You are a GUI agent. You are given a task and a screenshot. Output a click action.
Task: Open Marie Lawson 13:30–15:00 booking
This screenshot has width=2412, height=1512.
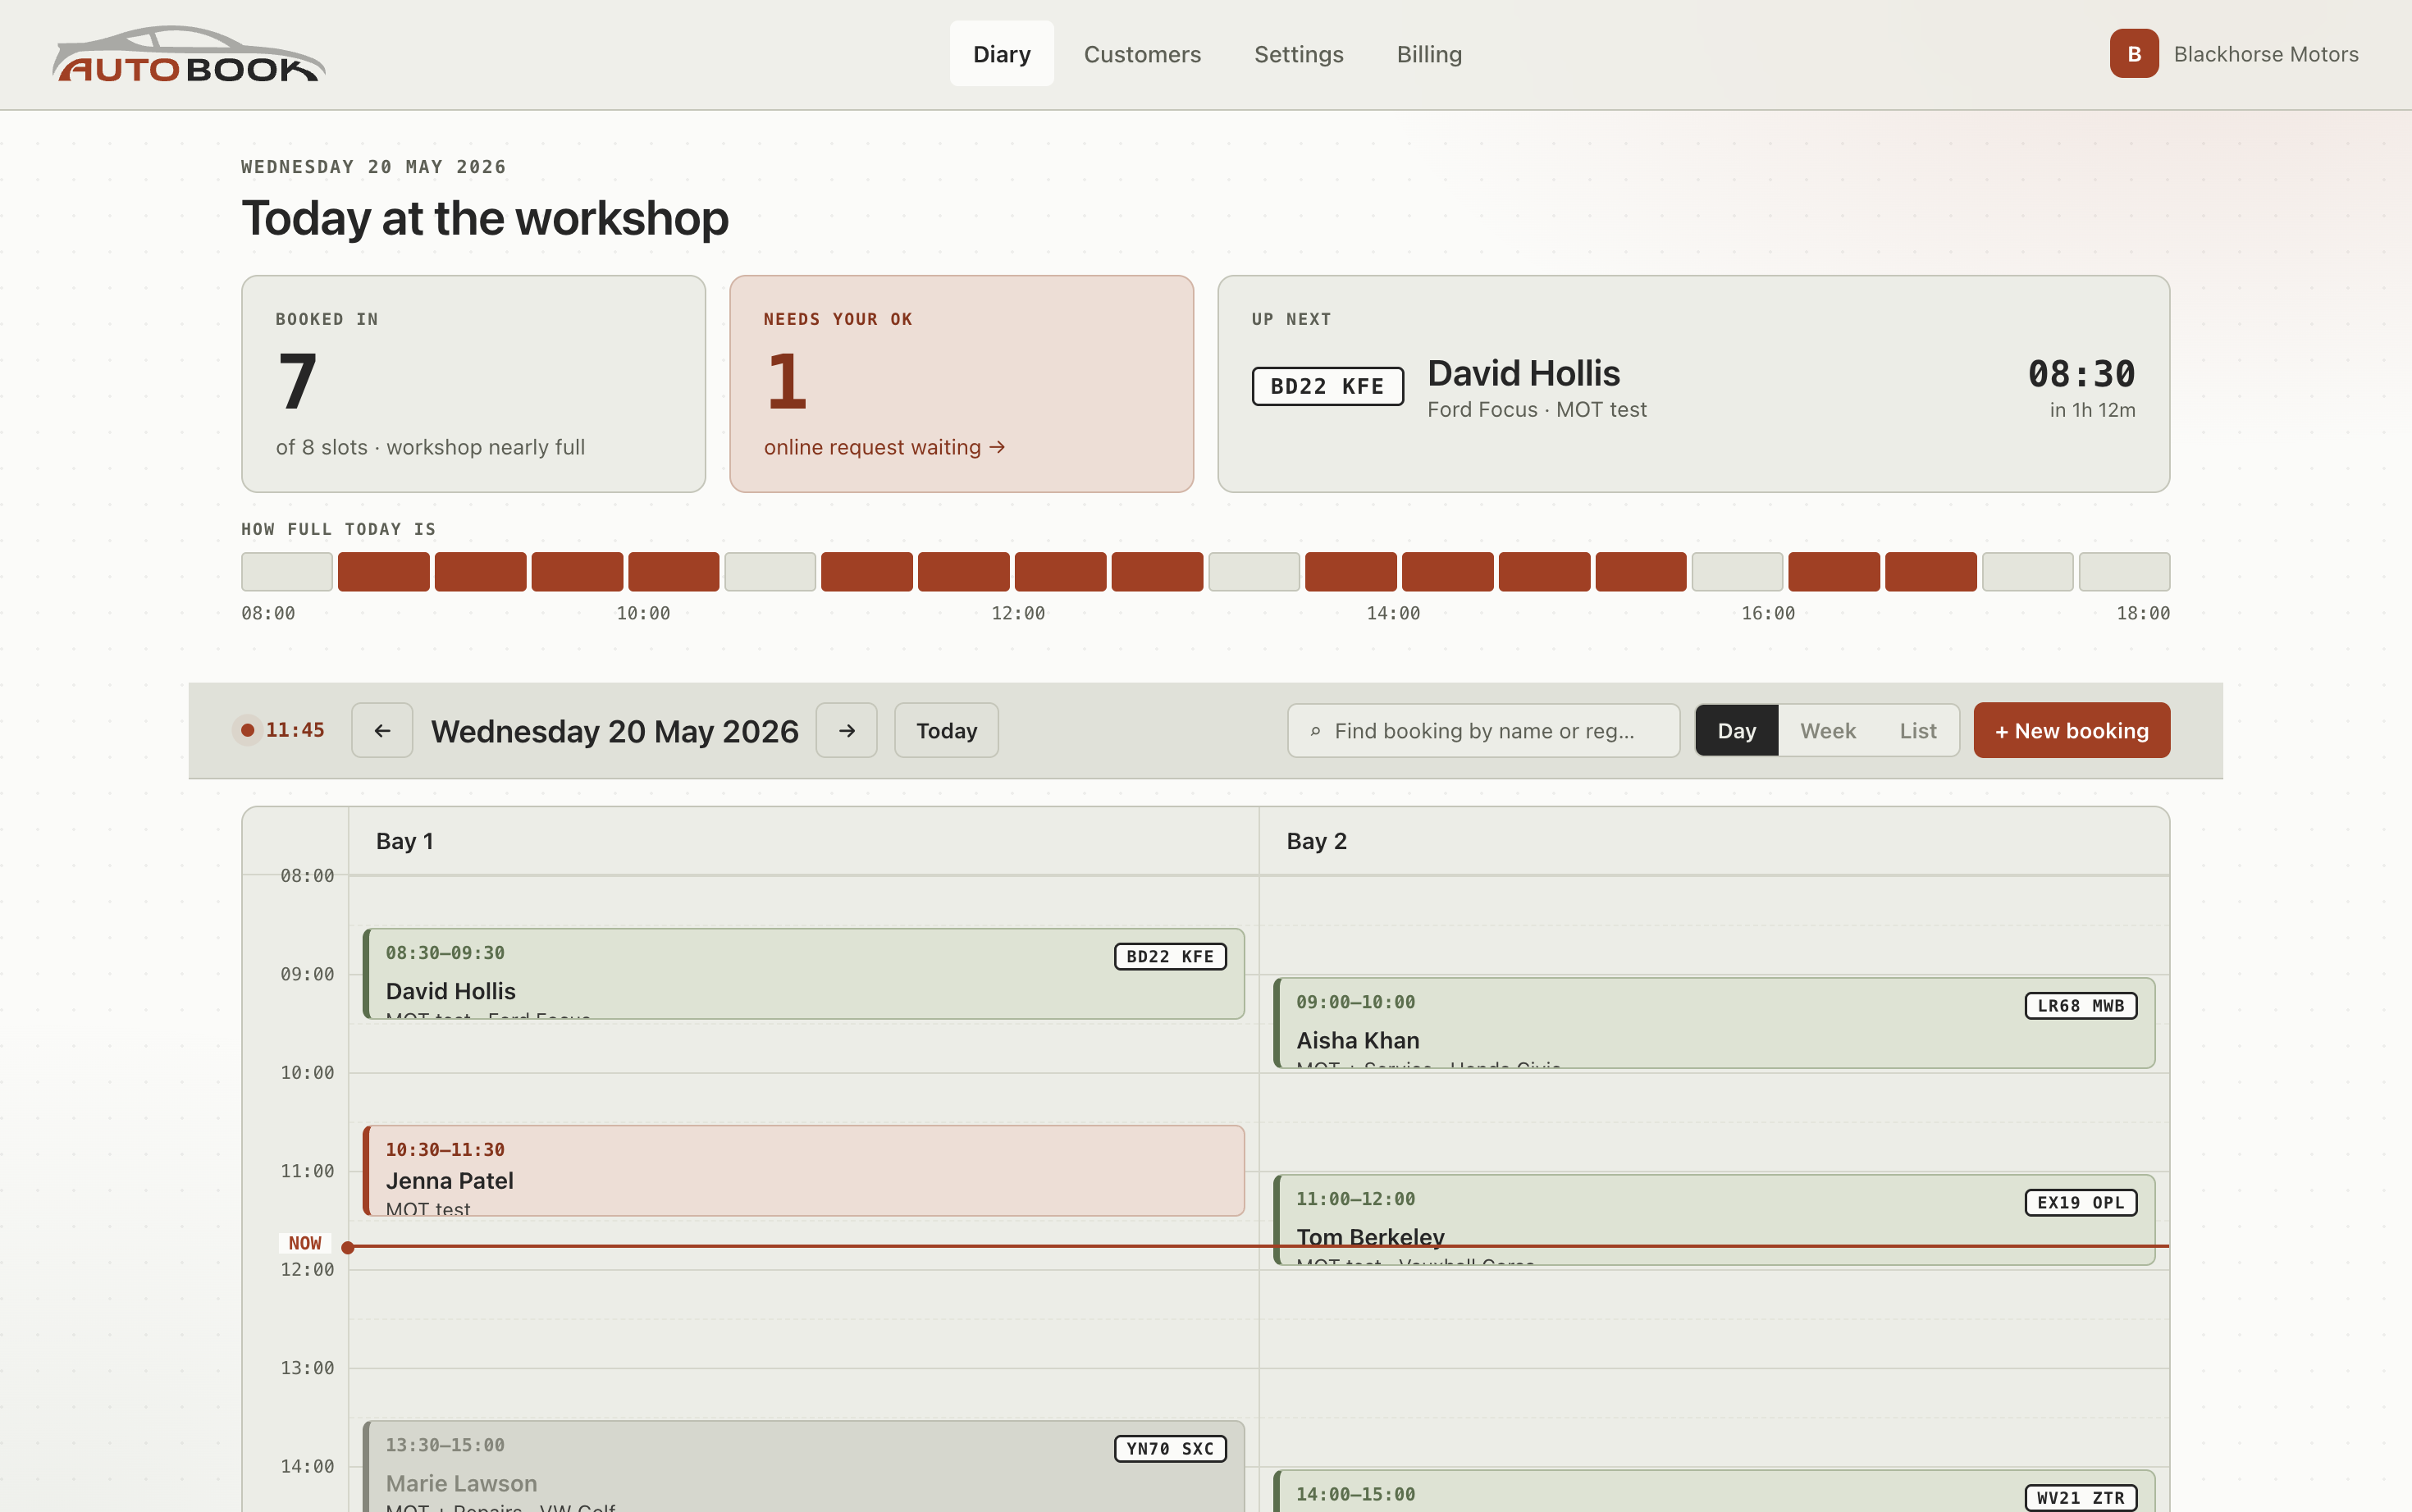pos(804,1467)
